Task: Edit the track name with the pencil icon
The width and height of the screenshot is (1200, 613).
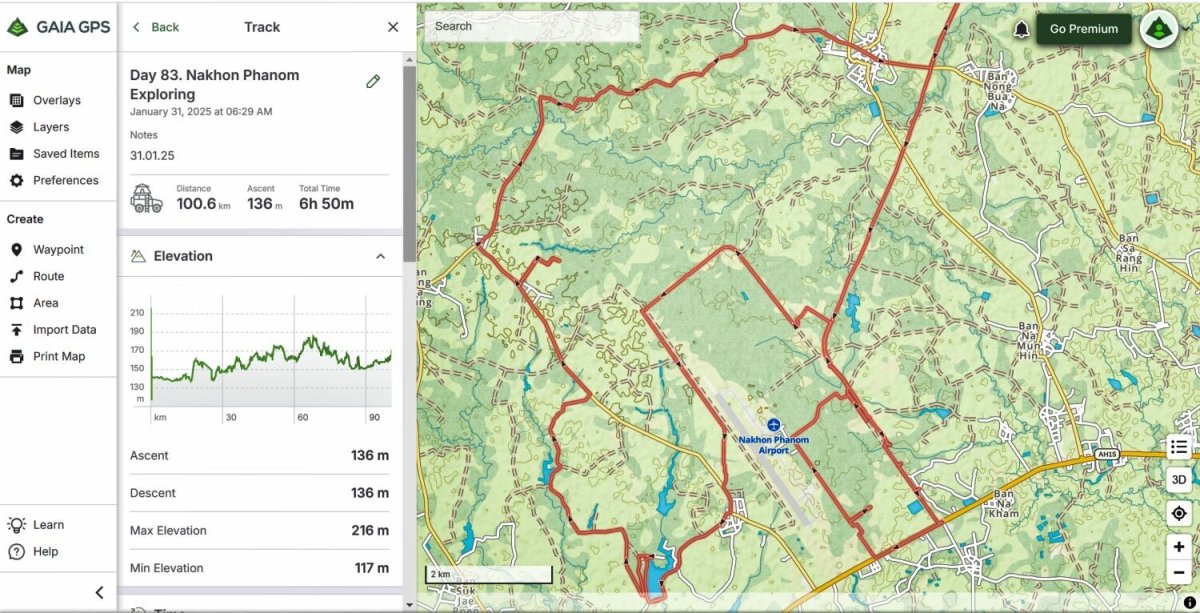Action: (x=373, y=81)
